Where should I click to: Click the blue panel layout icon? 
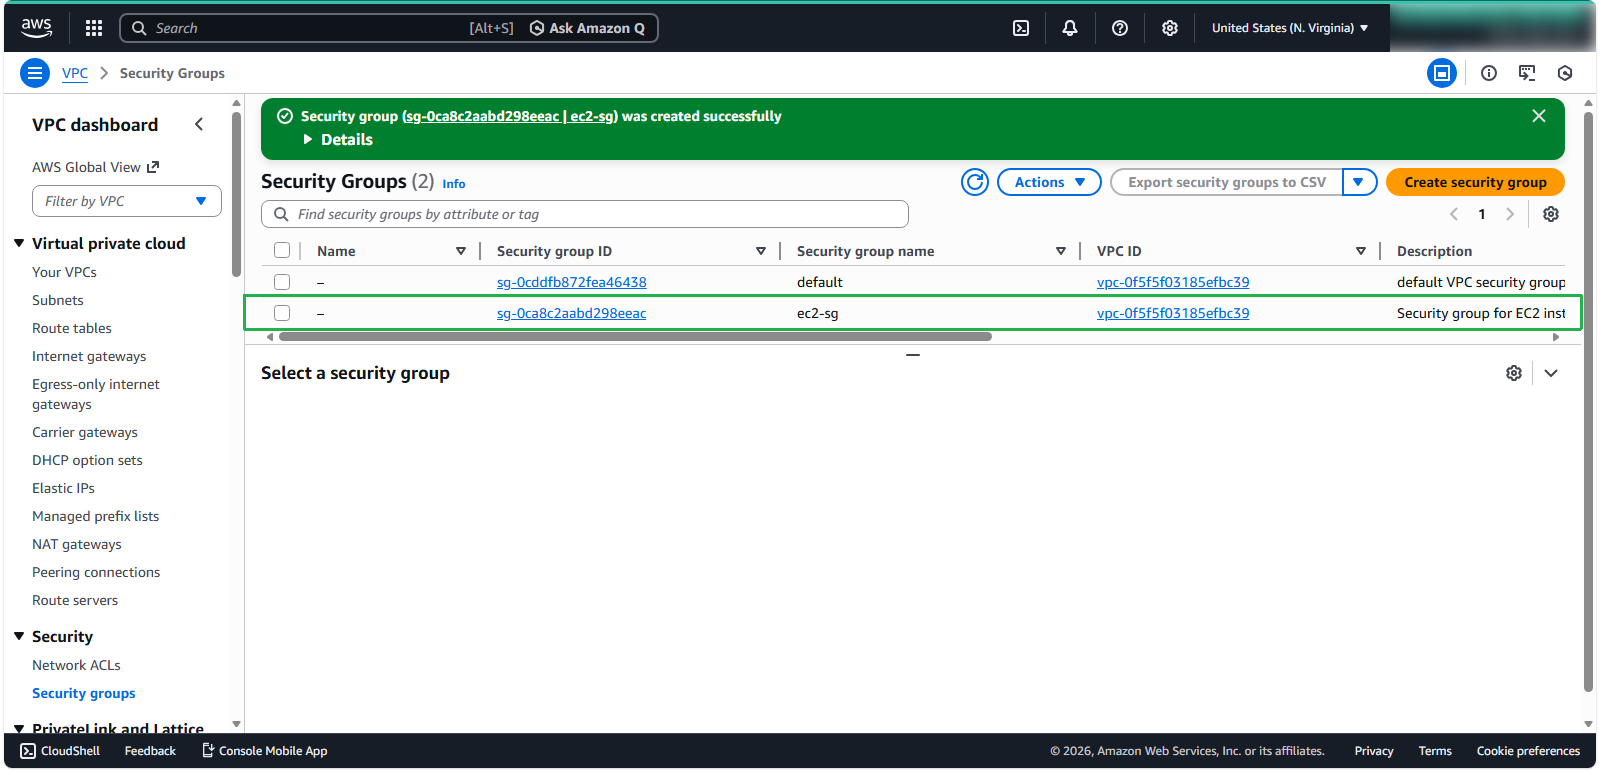tap(1442, 73)
